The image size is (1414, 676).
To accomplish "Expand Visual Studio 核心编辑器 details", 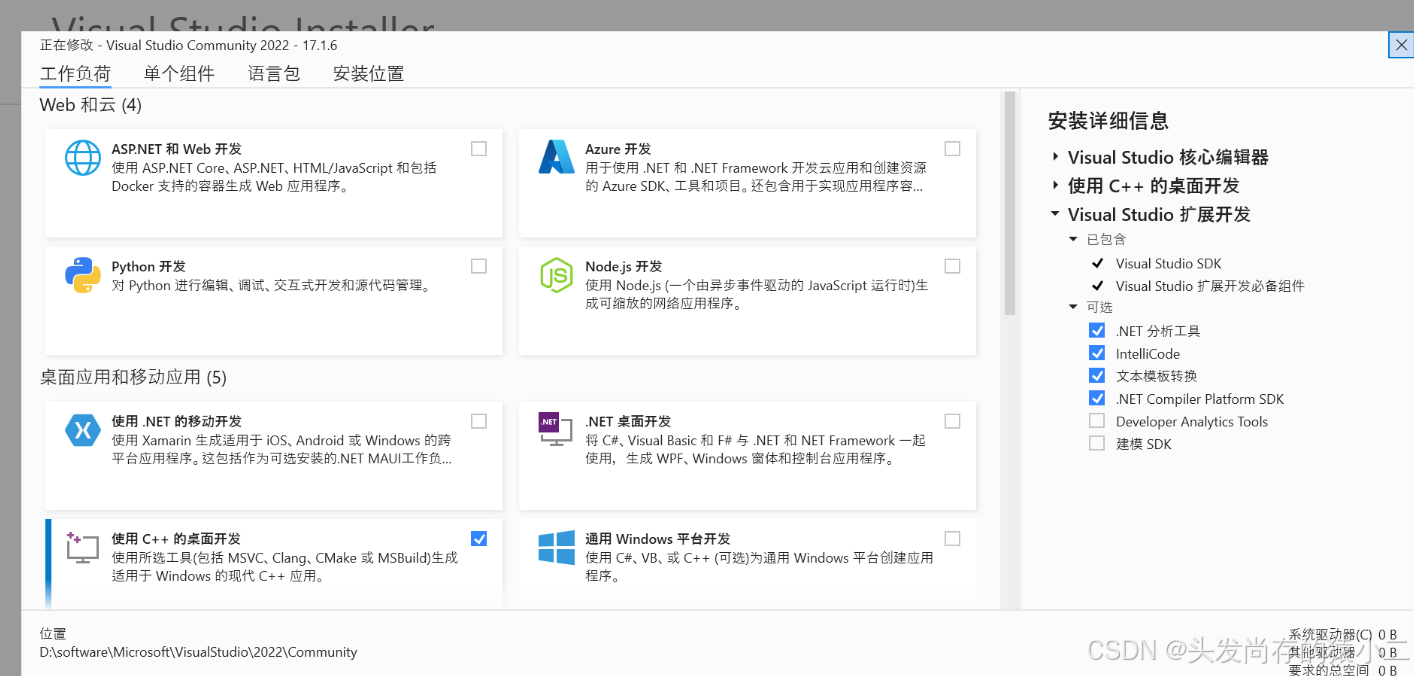I will tap(1055, 157).
